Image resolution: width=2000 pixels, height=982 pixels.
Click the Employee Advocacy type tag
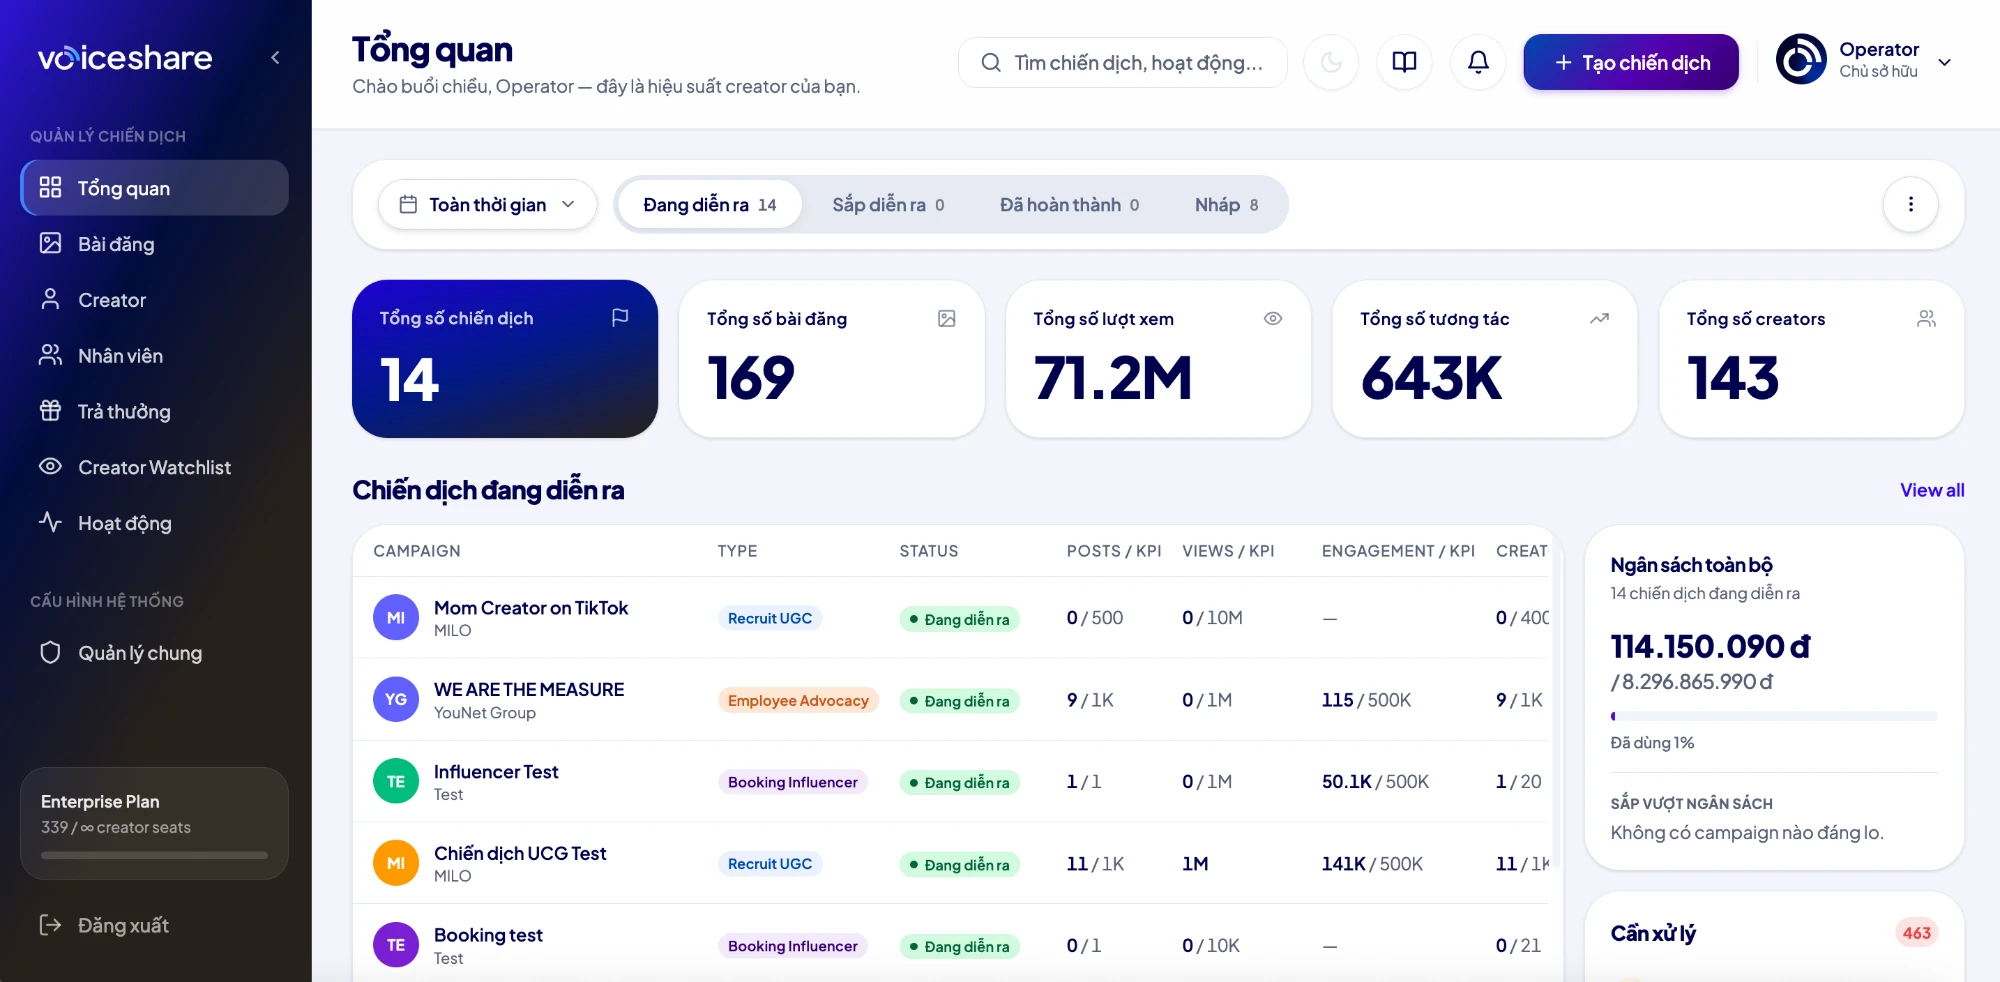[x=798, y=700]
